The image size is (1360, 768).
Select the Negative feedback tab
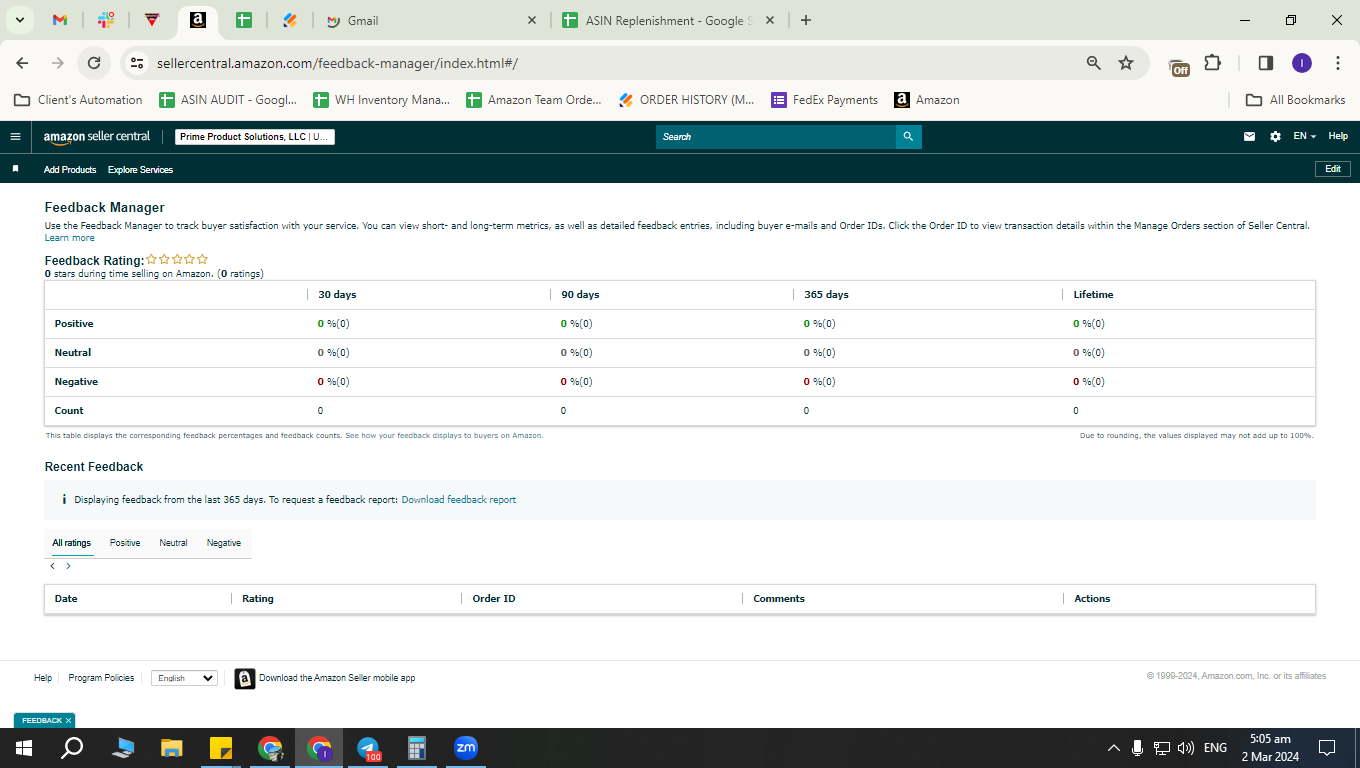tap(224, 543)
